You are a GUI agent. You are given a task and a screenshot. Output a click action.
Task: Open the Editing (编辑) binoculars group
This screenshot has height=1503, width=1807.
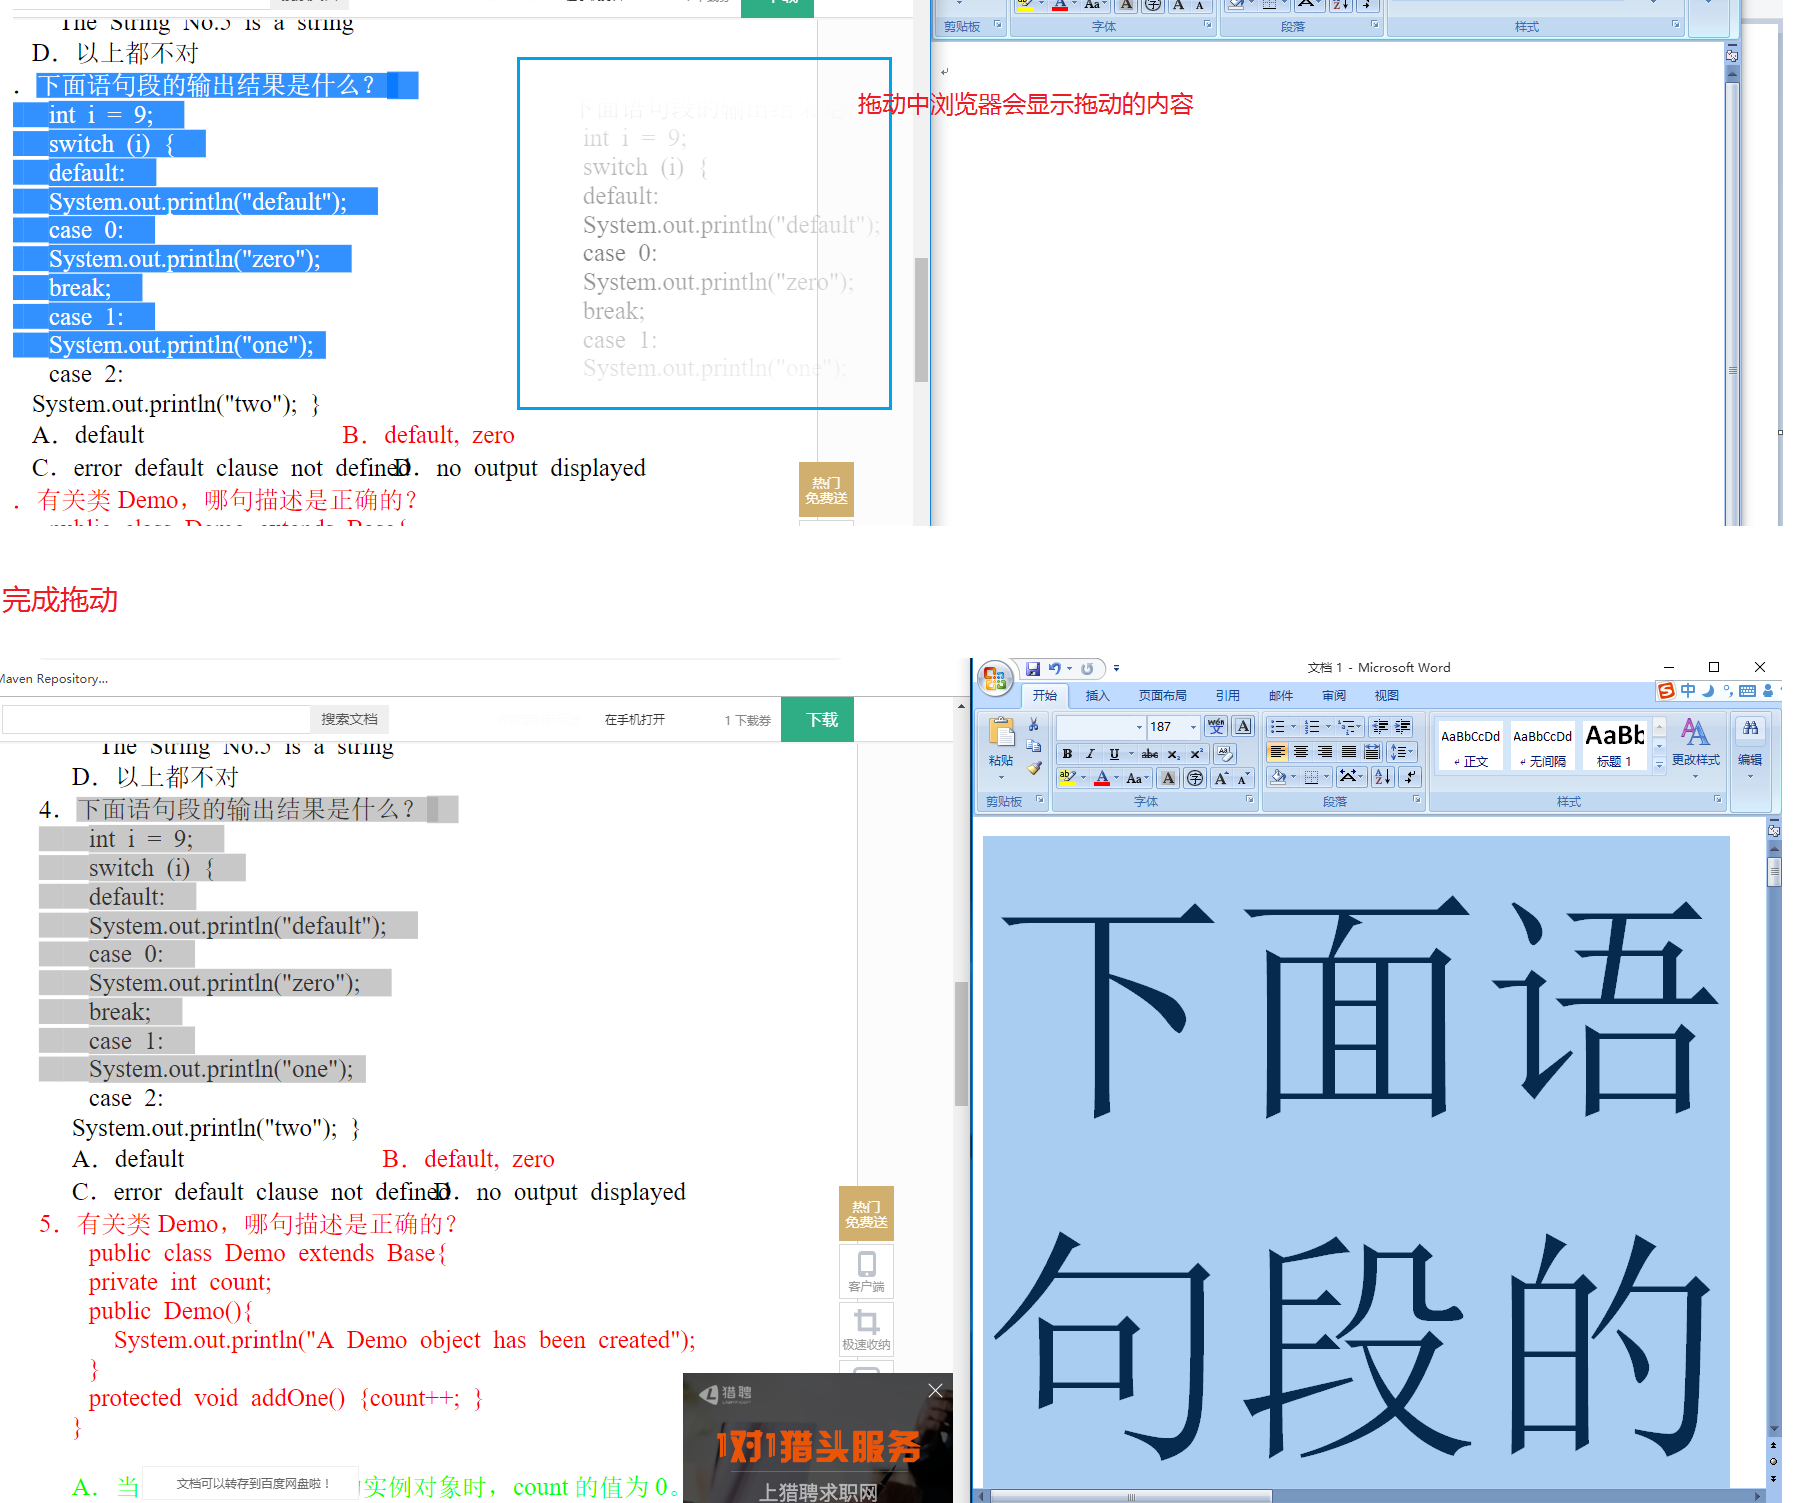click(x=1750, y=747)
